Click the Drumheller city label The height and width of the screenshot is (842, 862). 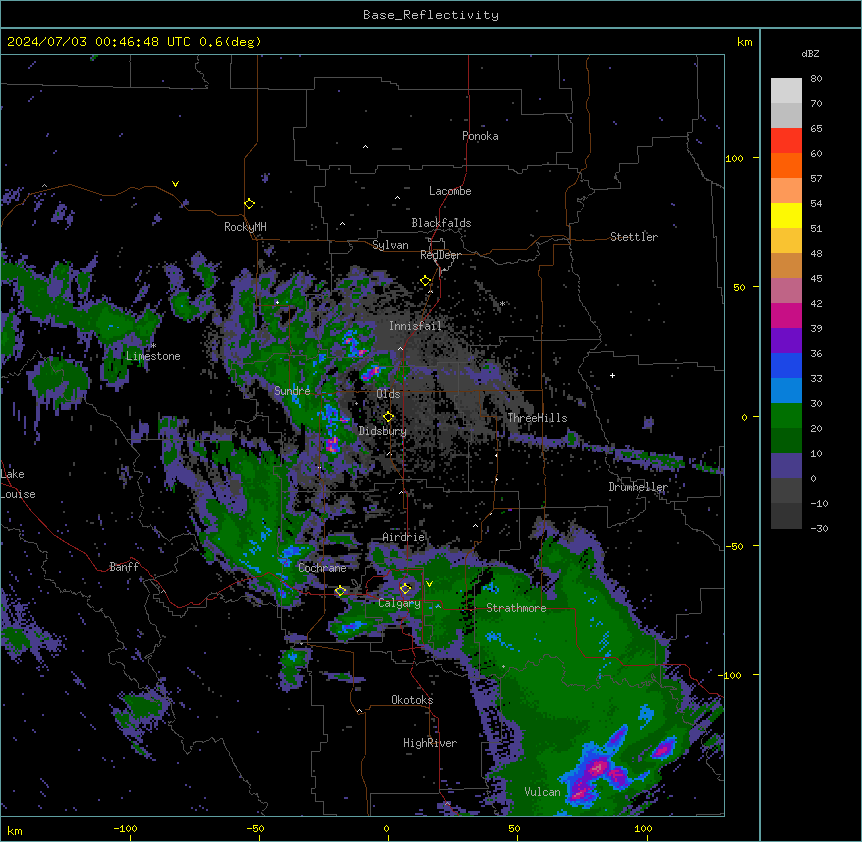(x=638, y=487)
